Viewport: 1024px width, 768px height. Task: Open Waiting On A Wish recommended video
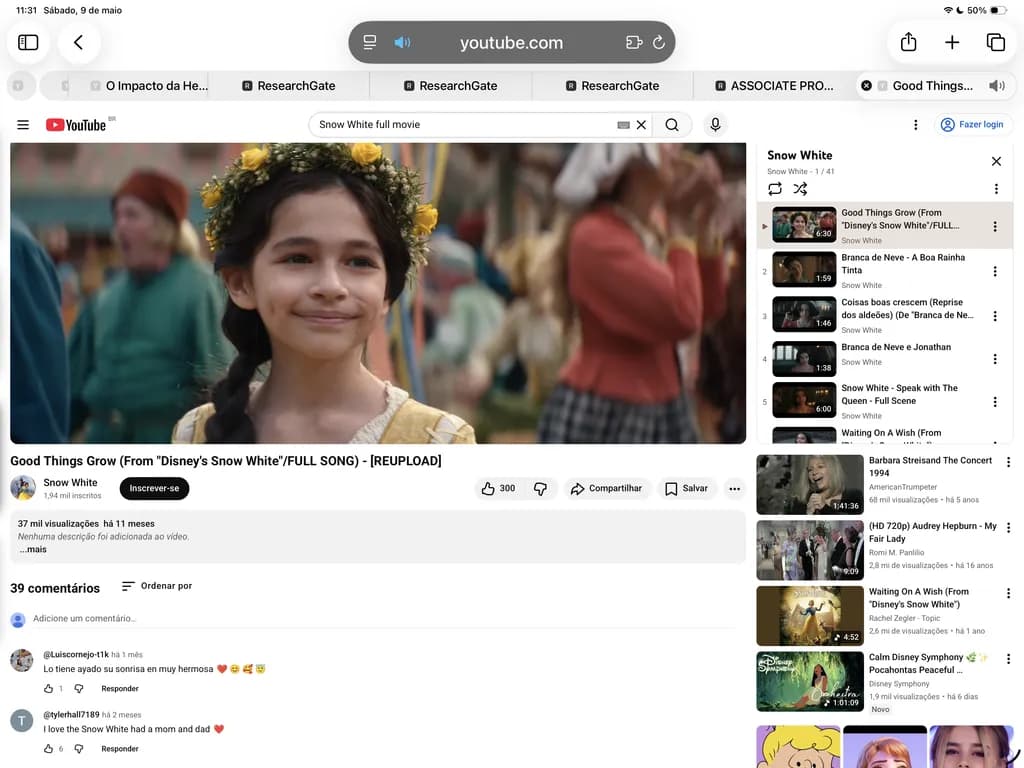click(810, 616)
